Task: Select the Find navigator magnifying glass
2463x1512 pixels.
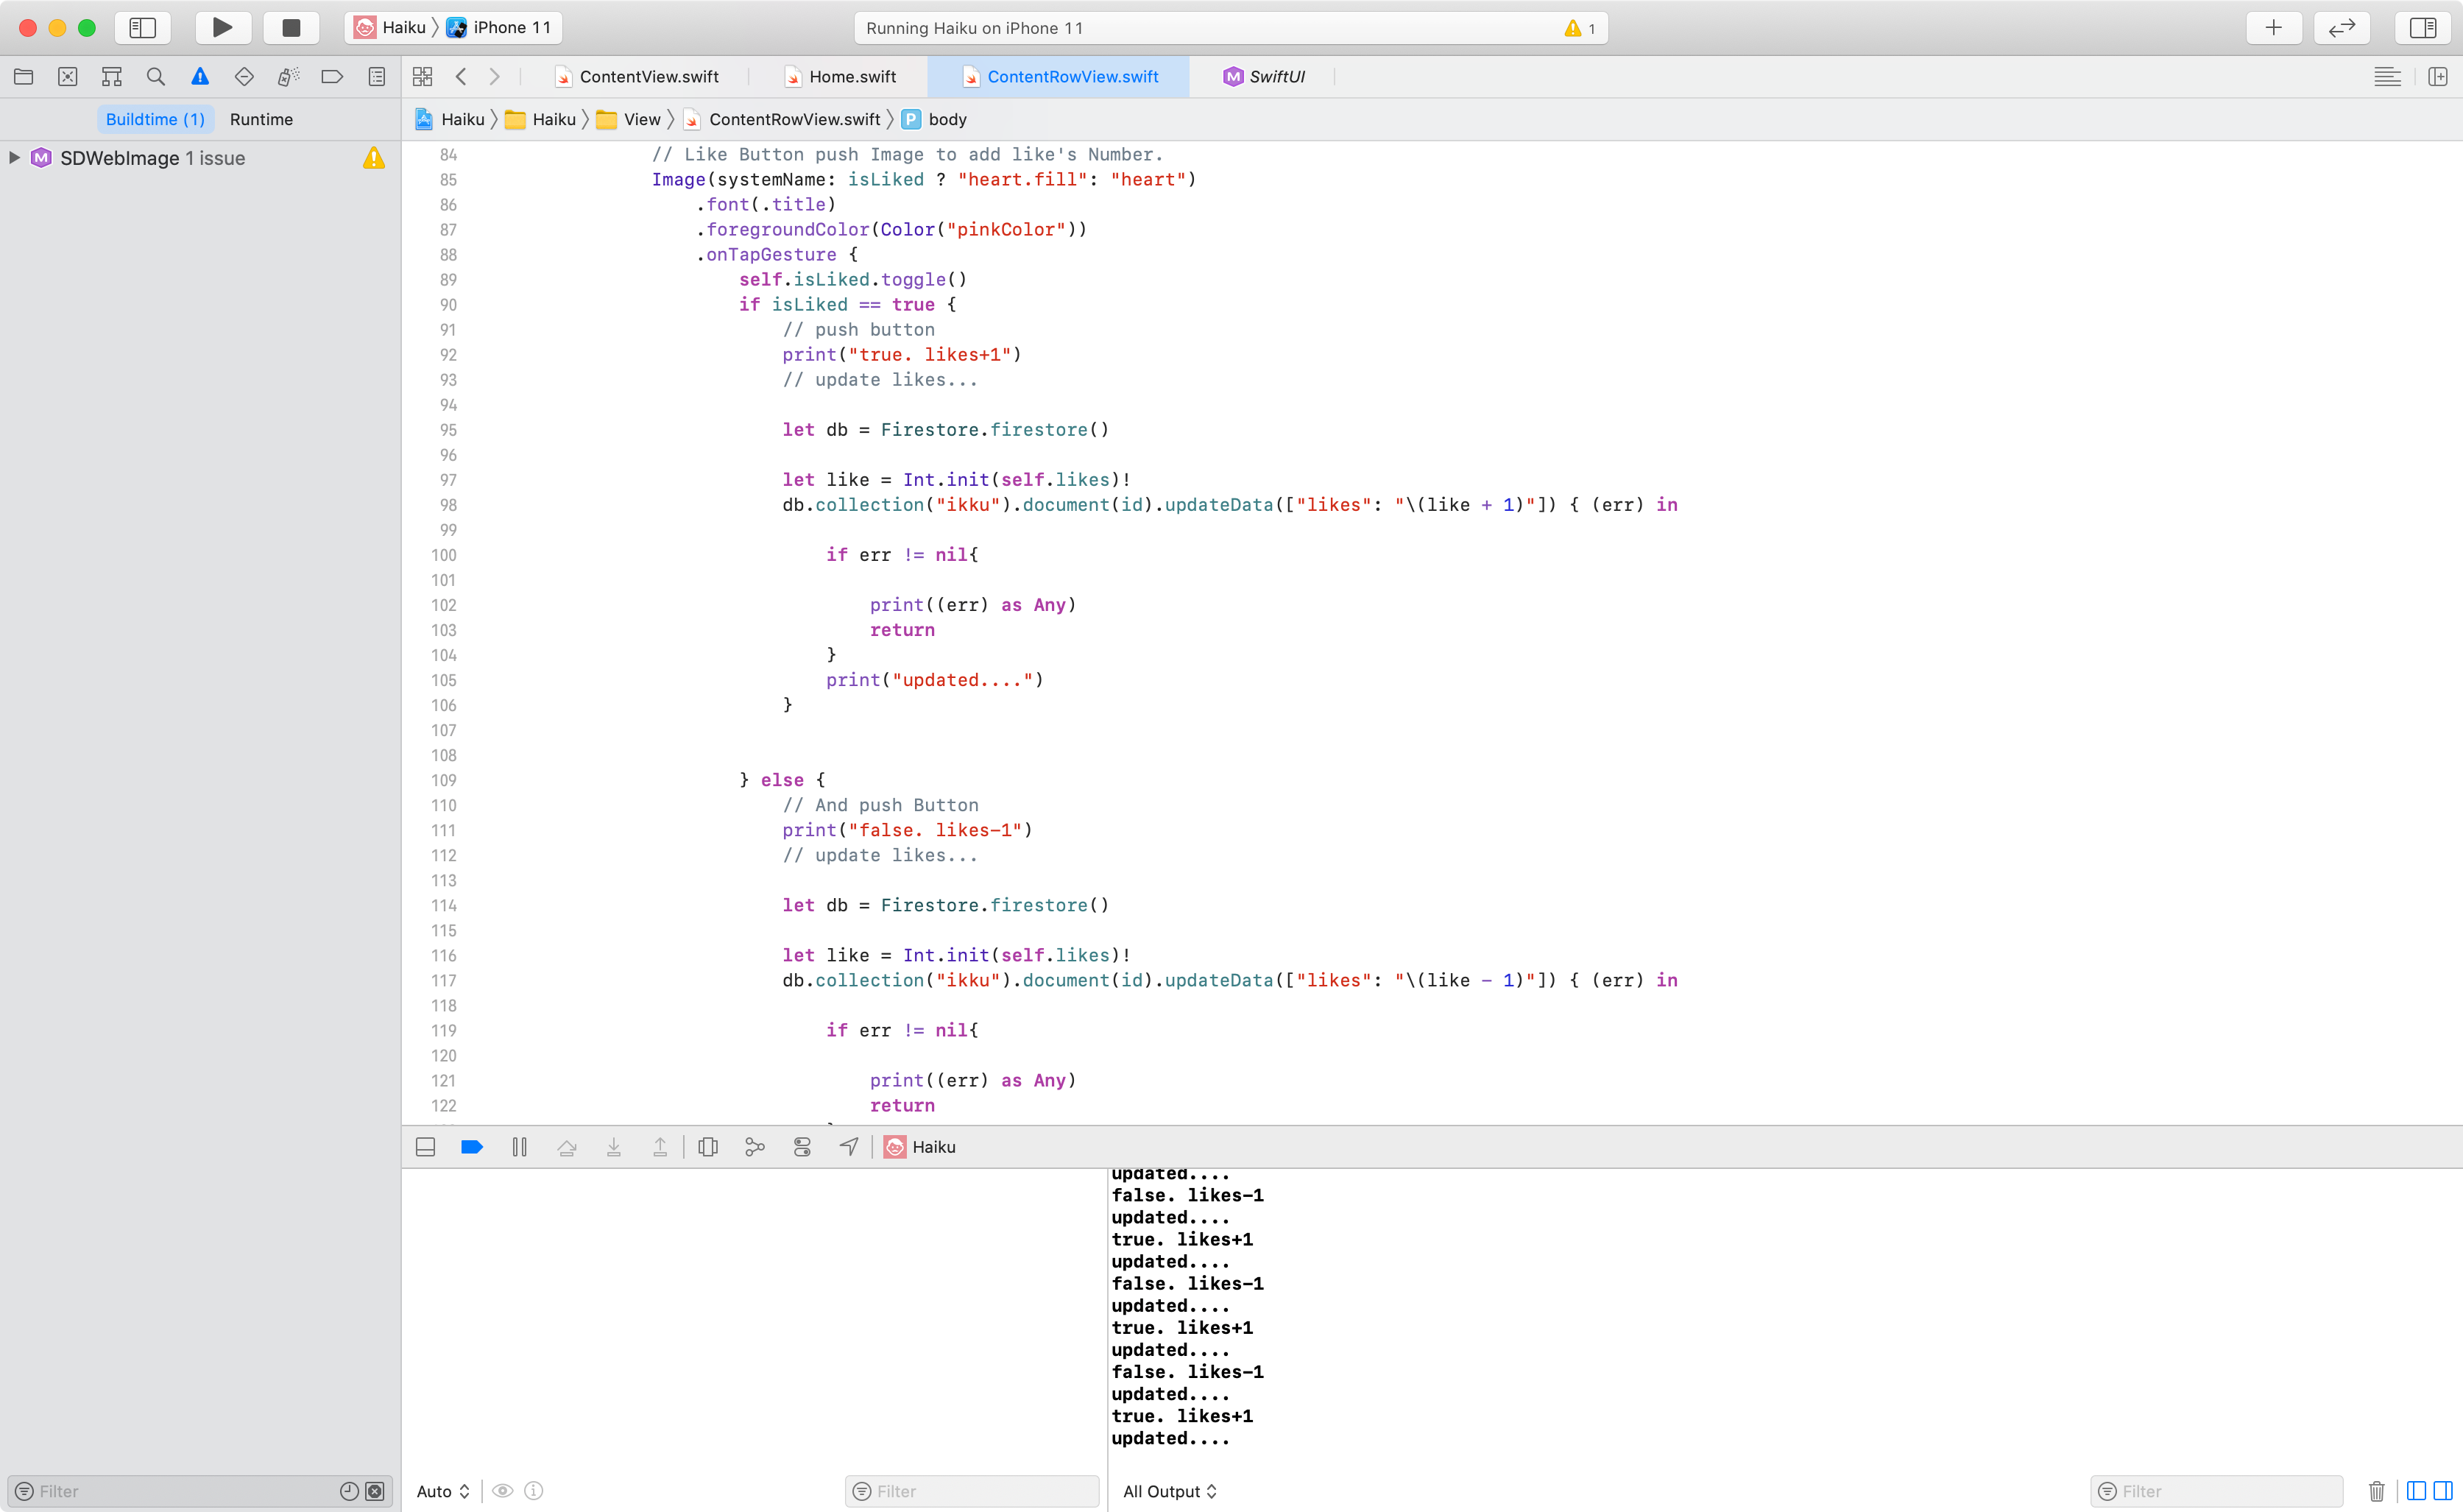Action: tap(156, 76)
